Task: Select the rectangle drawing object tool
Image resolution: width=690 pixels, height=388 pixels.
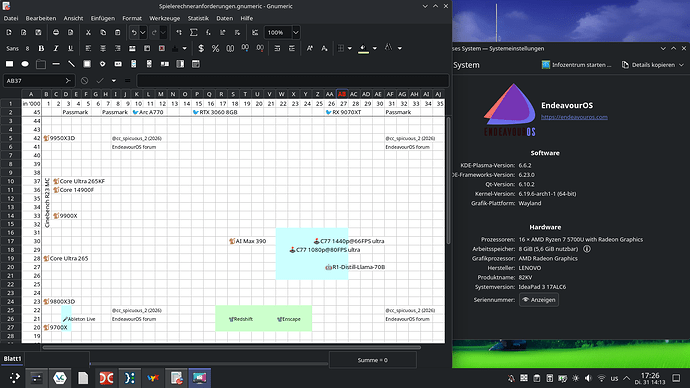Action: point(9,64)
